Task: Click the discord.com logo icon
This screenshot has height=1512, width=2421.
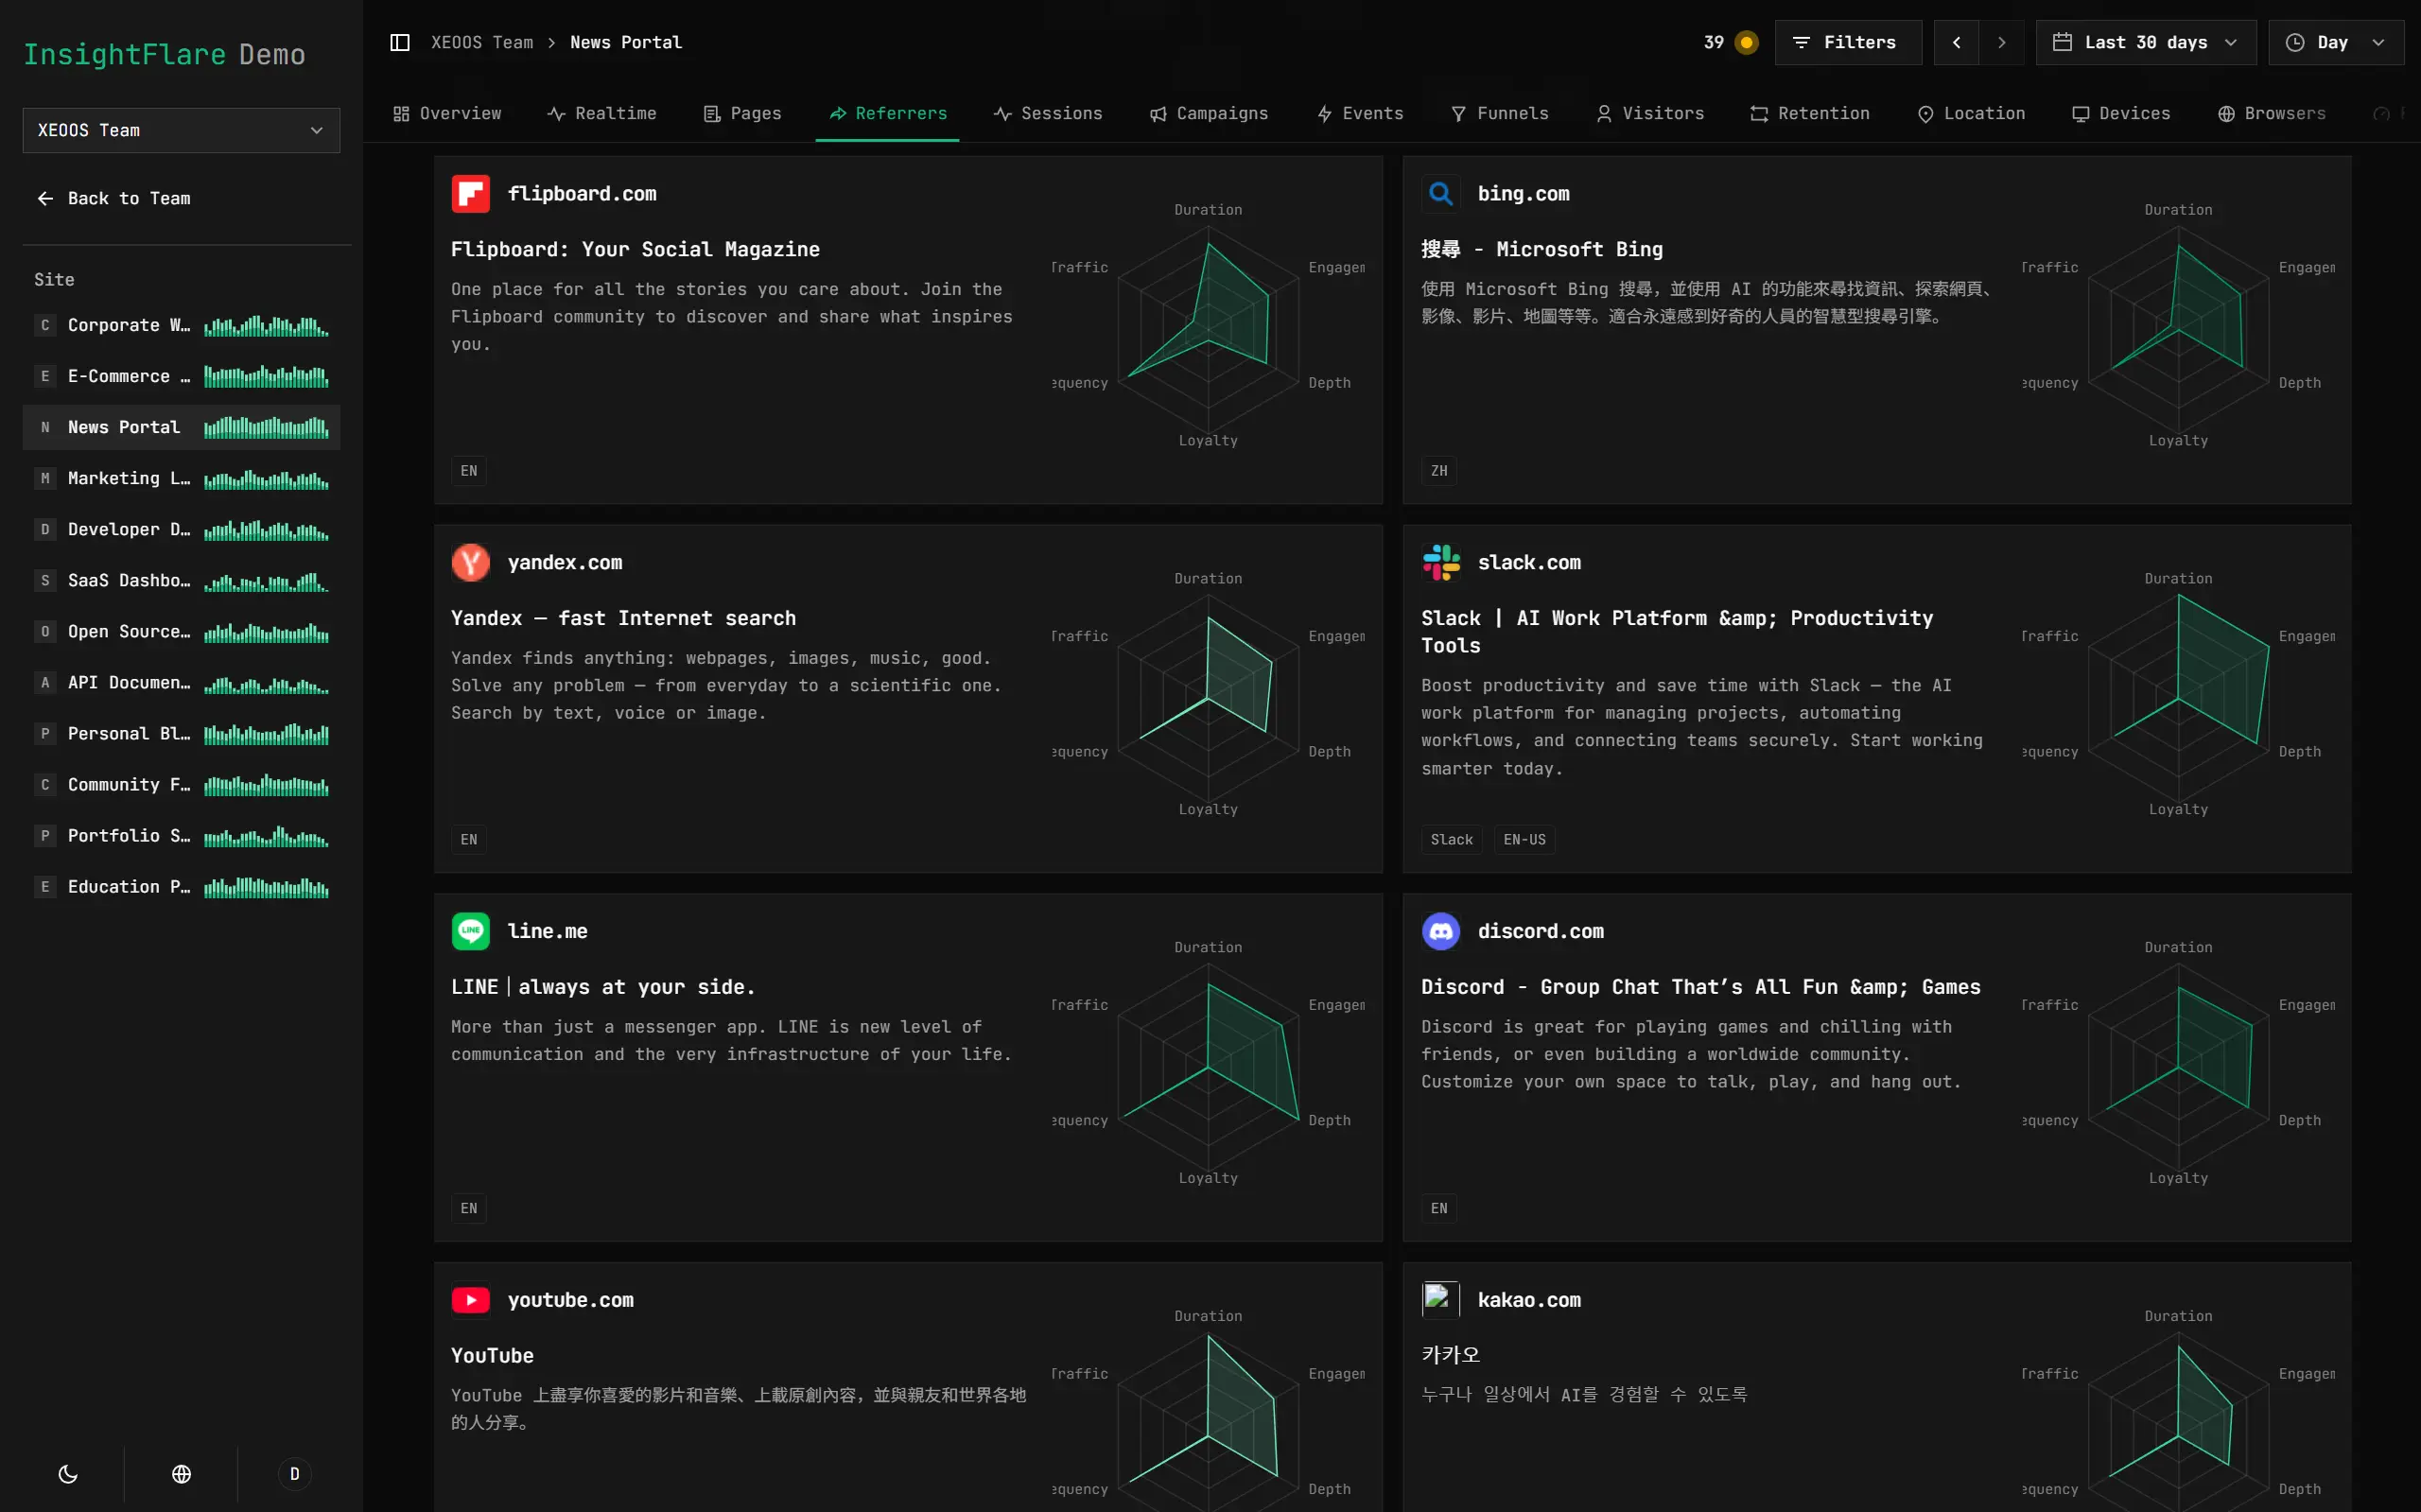Action: 1441,932
